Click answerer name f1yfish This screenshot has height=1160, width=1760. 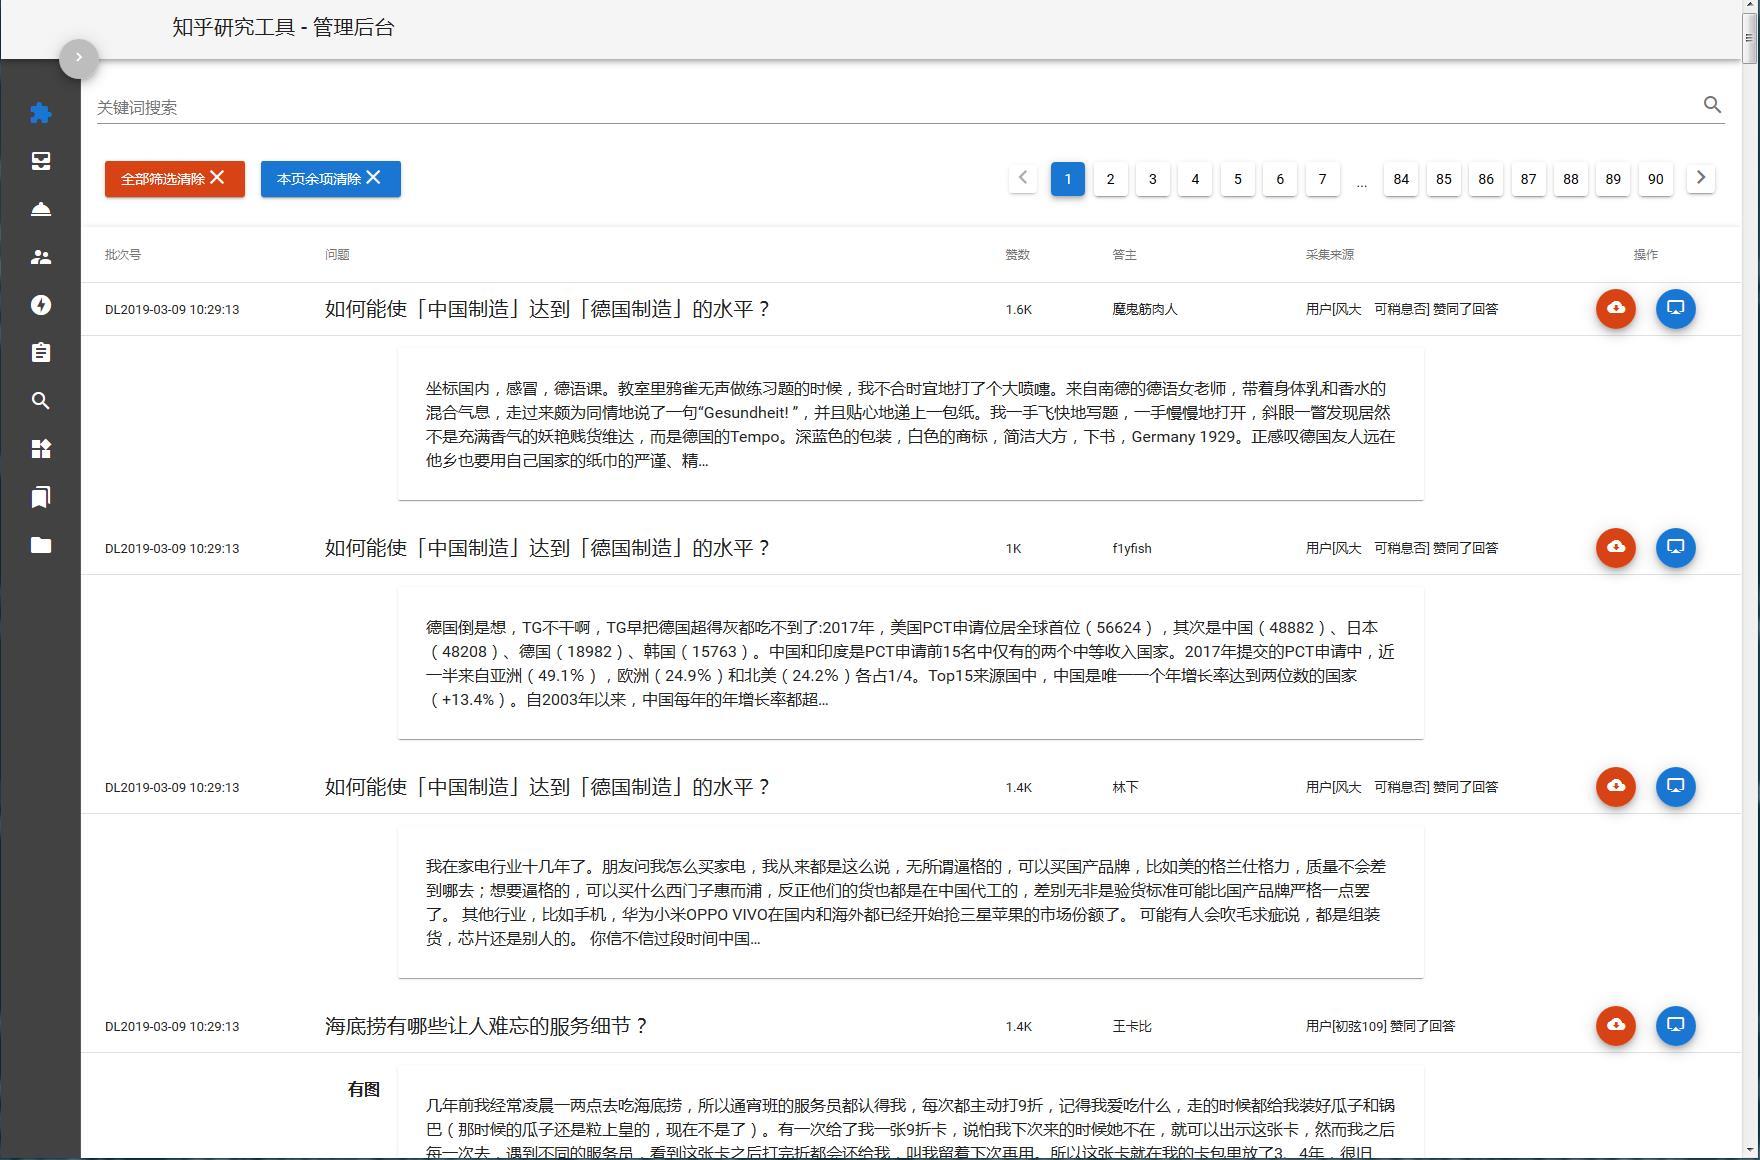tap(1132, 548)
